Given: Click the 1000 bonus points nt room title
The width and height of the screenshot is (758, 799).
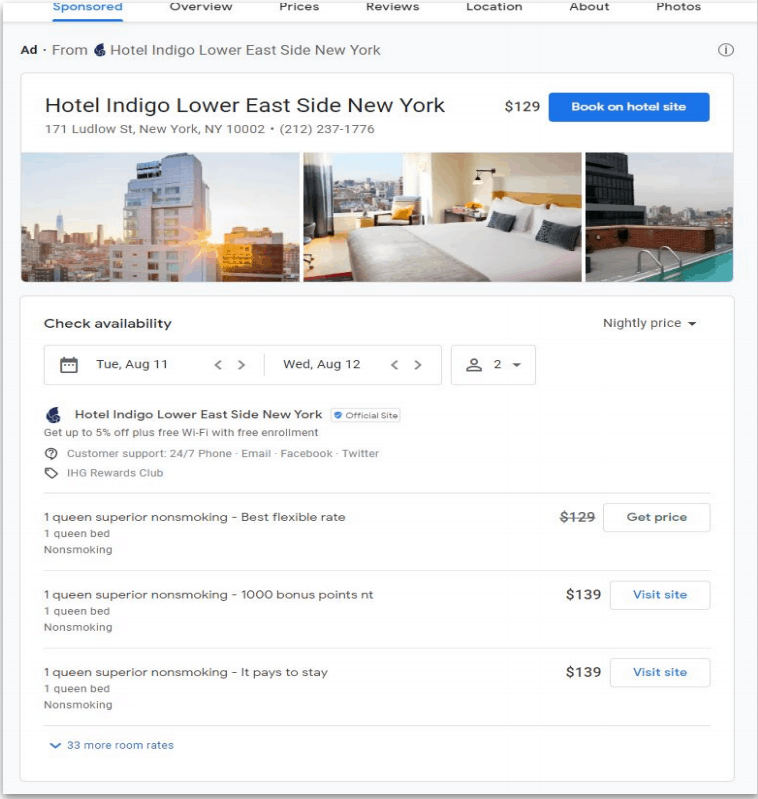Looking at the screenshot, I should point(208,595).
